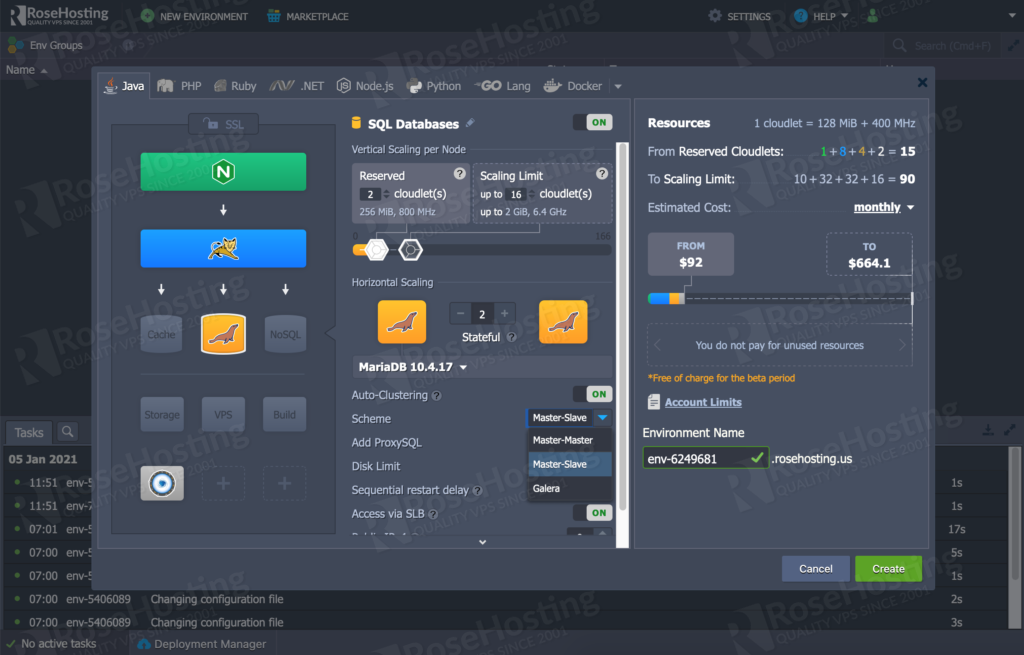Open Access via SLB help icon

pos(433,515)
